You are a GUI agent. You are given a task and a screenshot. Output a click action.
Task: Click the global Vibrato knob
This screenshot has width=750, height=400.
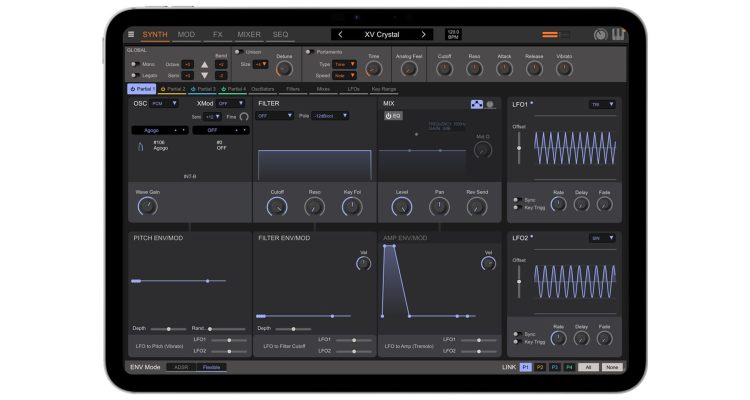coord(564,69)
